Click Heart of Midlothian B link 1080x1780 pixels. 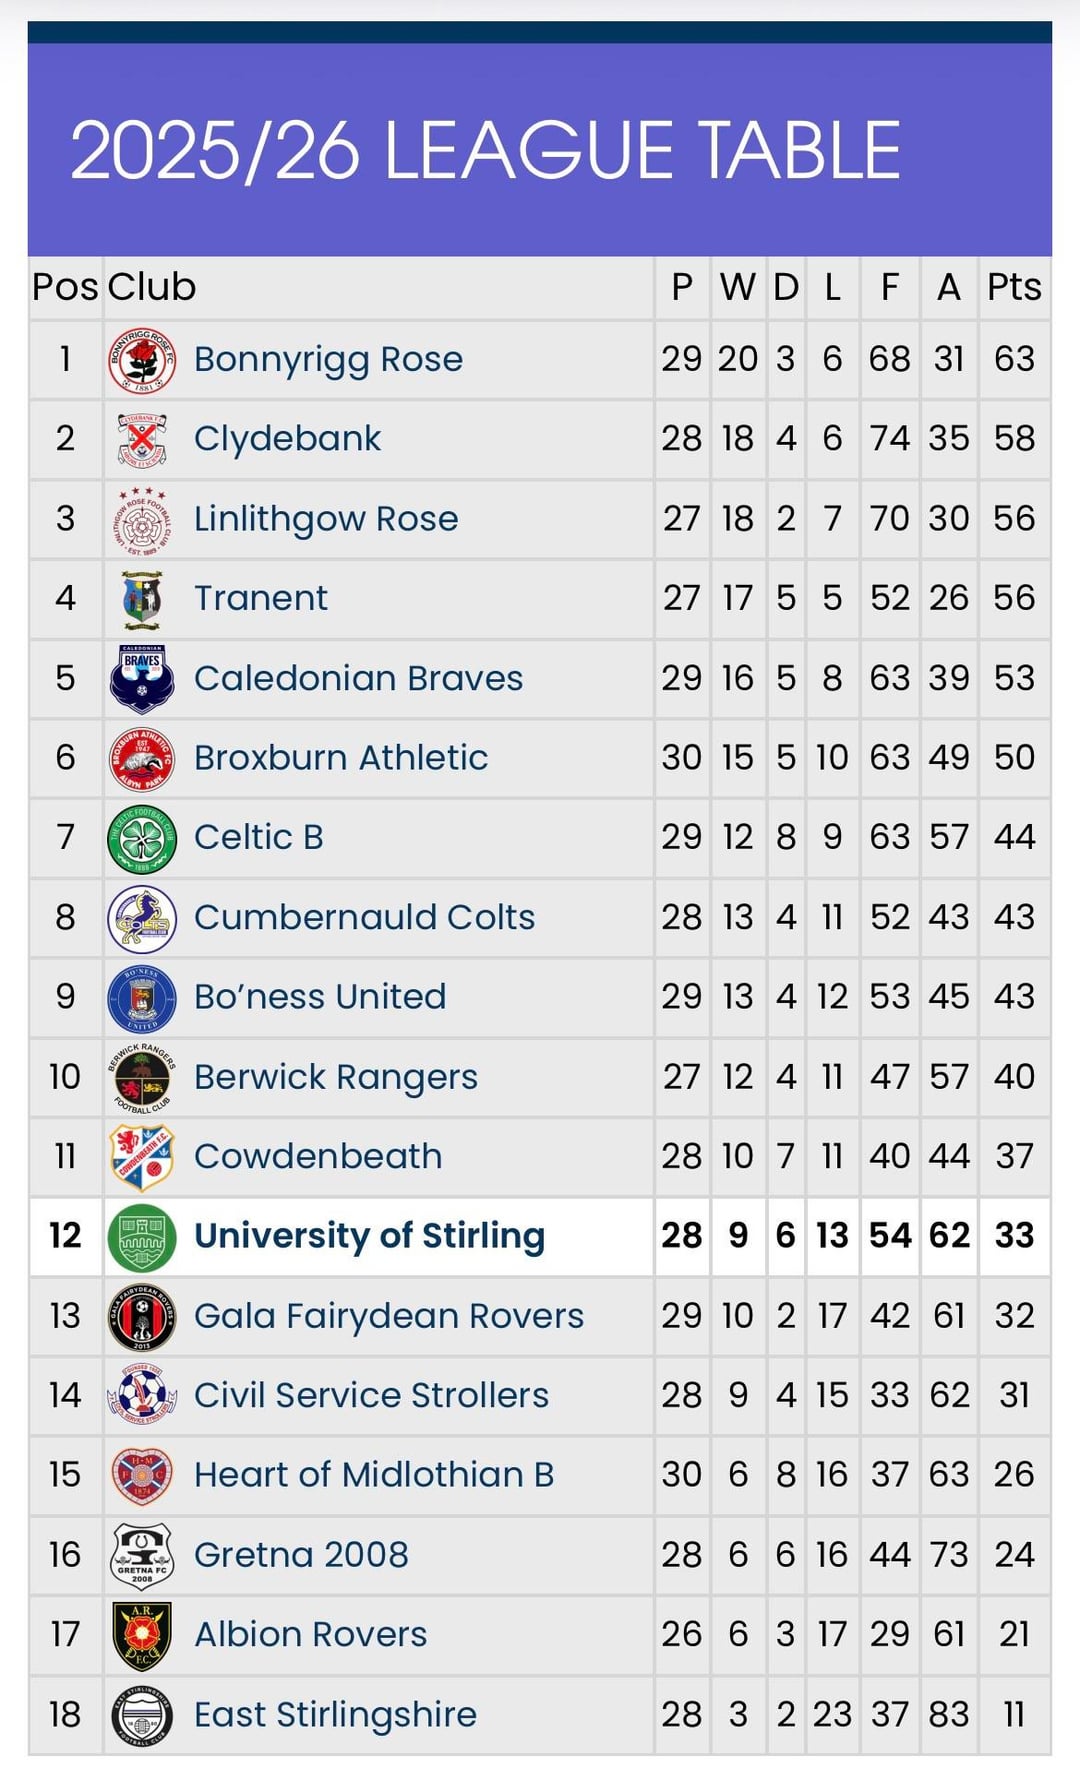[x=374, y=1475]
